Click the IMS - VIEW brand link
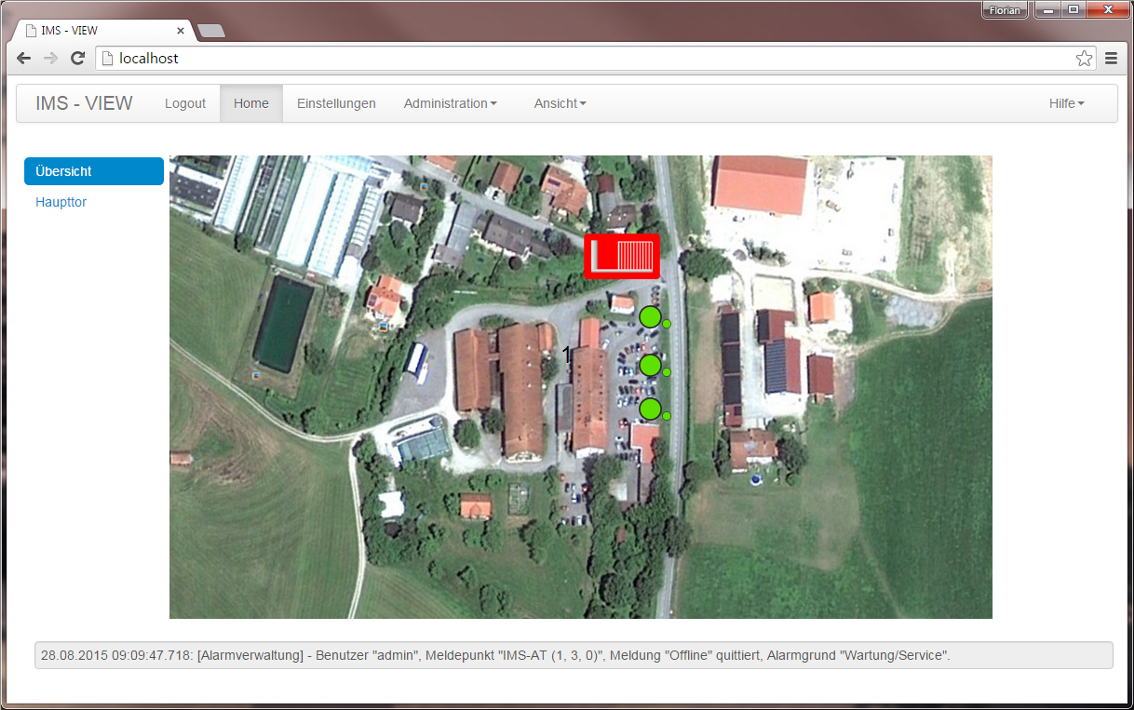 (x=84, y=104)
